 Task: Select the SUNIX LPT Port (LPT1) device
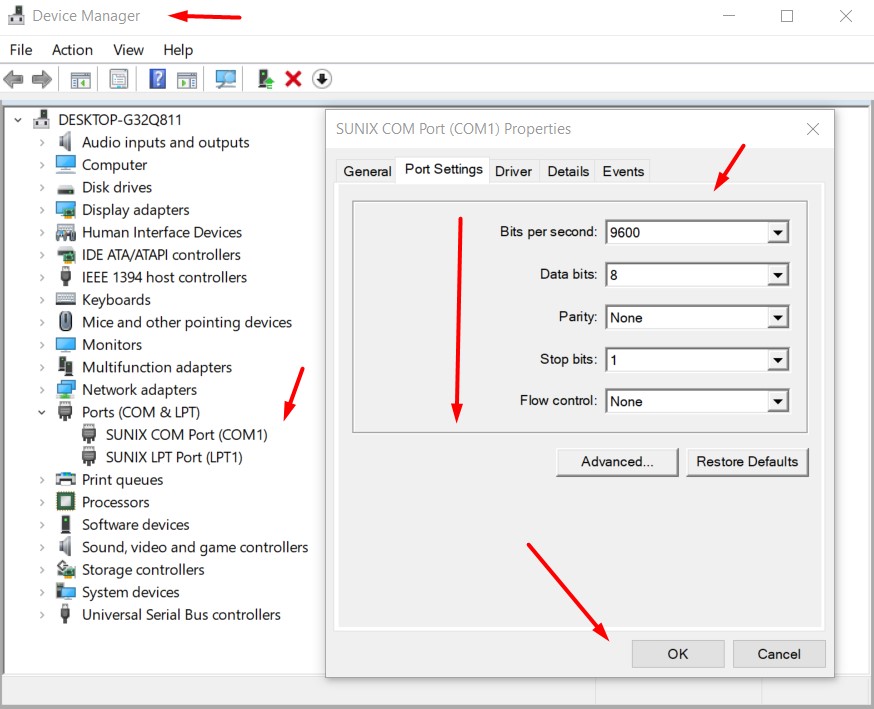point(174,457)
